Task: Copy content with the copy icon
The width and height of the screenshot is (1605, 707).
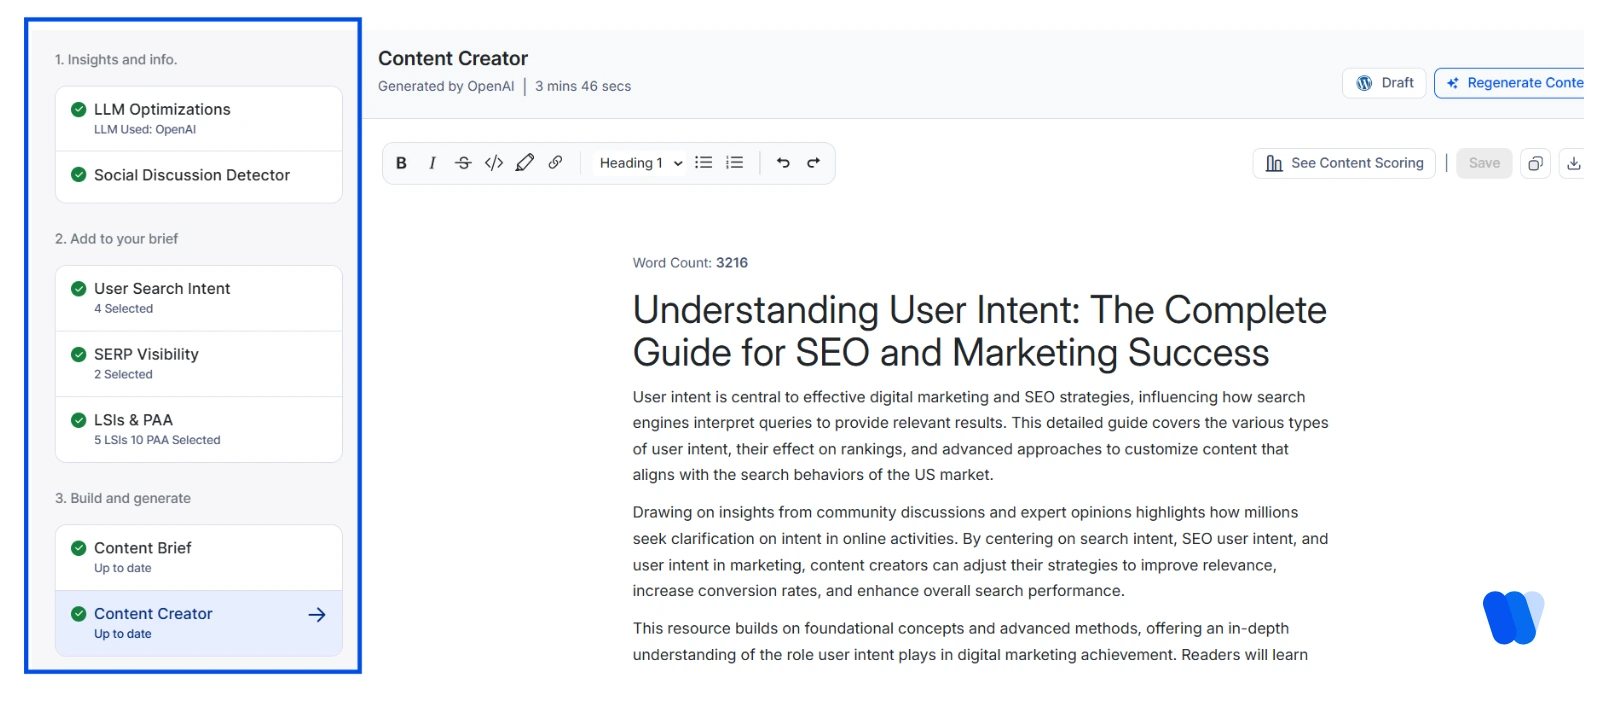Action: point(1535,163)
